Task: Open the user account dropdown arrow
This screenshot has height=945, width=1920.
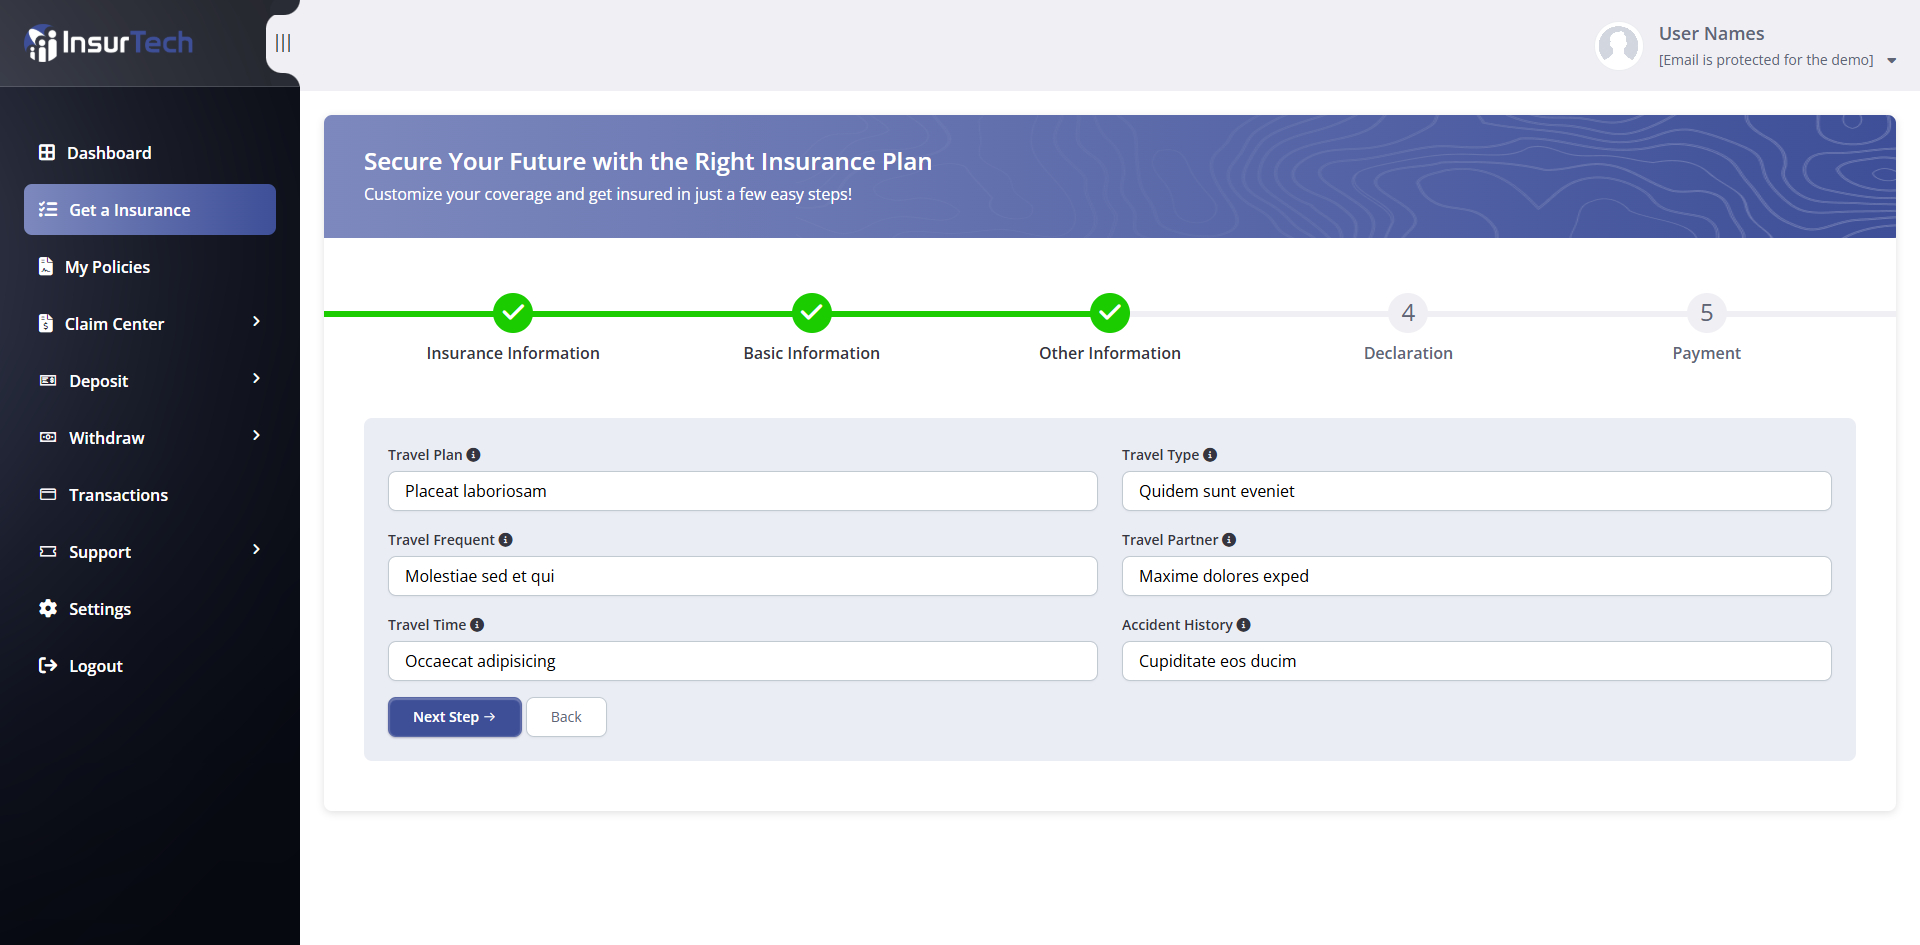Action: pos(1891,61)
